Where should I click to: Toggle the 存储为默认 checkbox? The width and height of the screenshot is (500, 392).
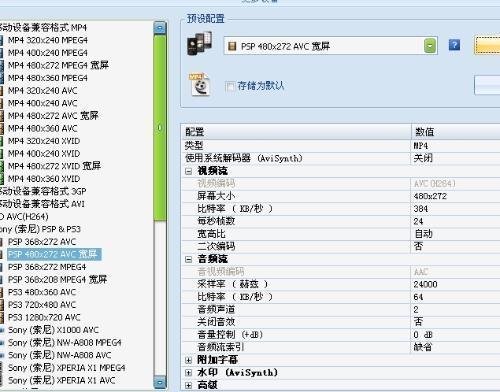[230, 86]
